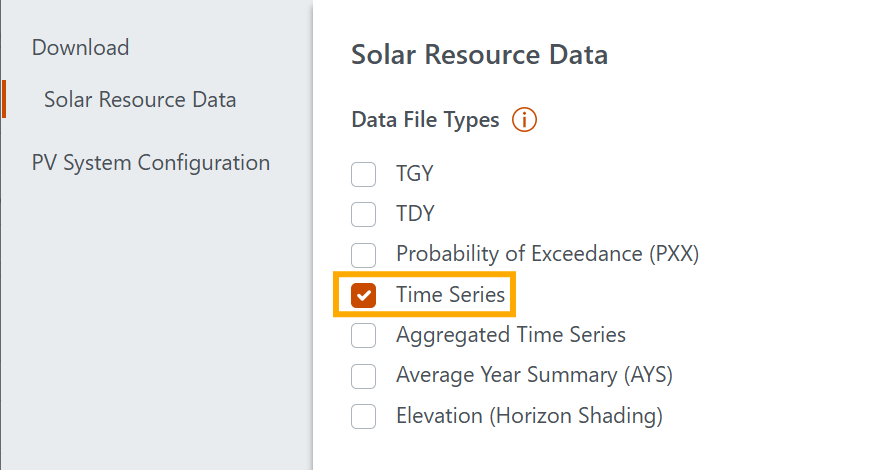The image size is (872, 470).
Task: Tick the Average Year Summary checkbox
Action: pyautogui.click(x=364, y=376)
